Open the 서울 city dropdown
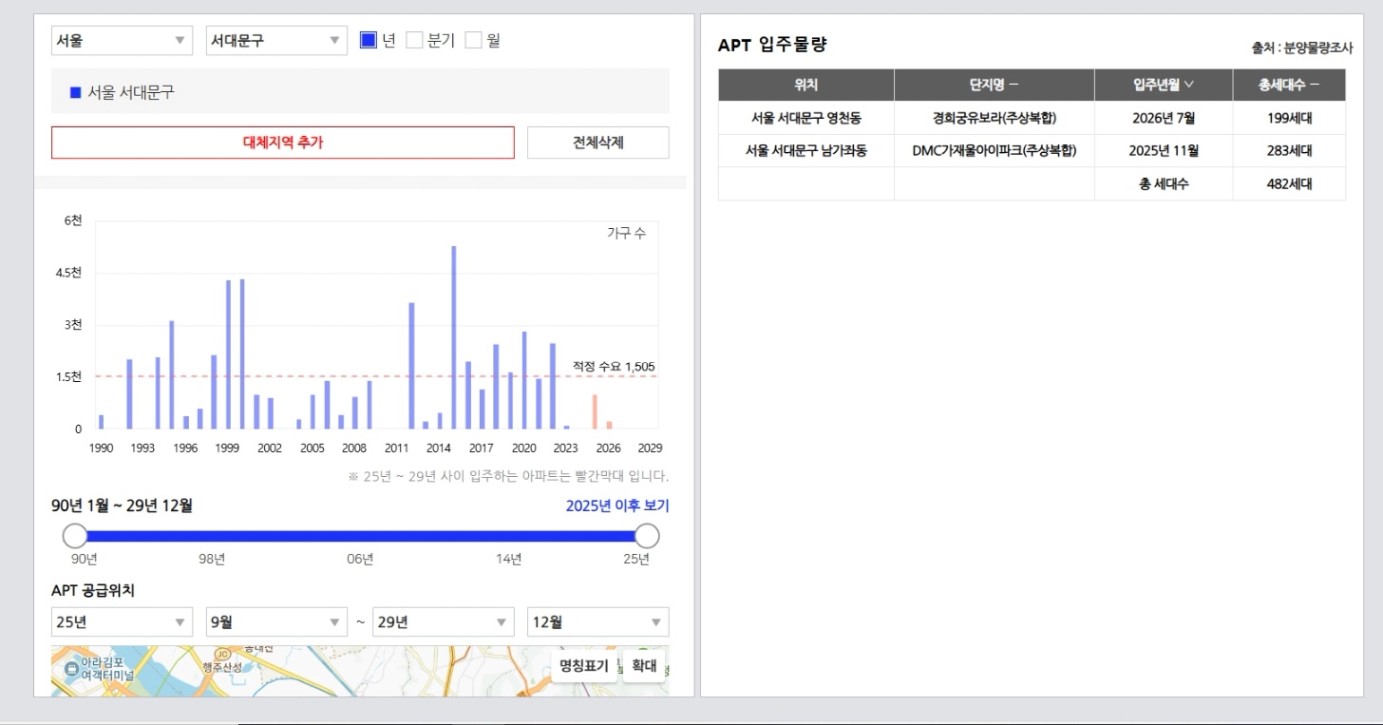The image size is (1383, 725). pos(122,41)
